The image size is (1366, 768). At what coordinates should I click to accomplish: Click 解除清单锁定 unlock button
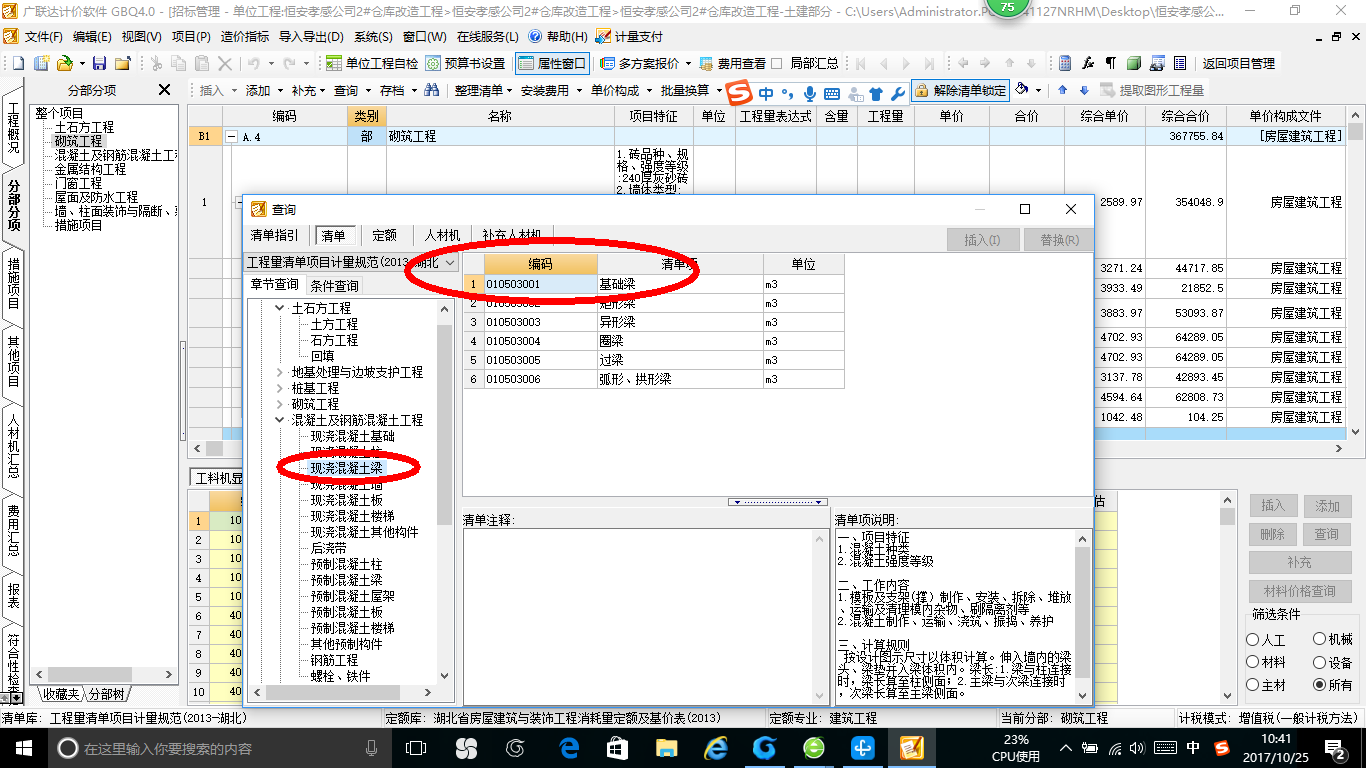point(960,90)
